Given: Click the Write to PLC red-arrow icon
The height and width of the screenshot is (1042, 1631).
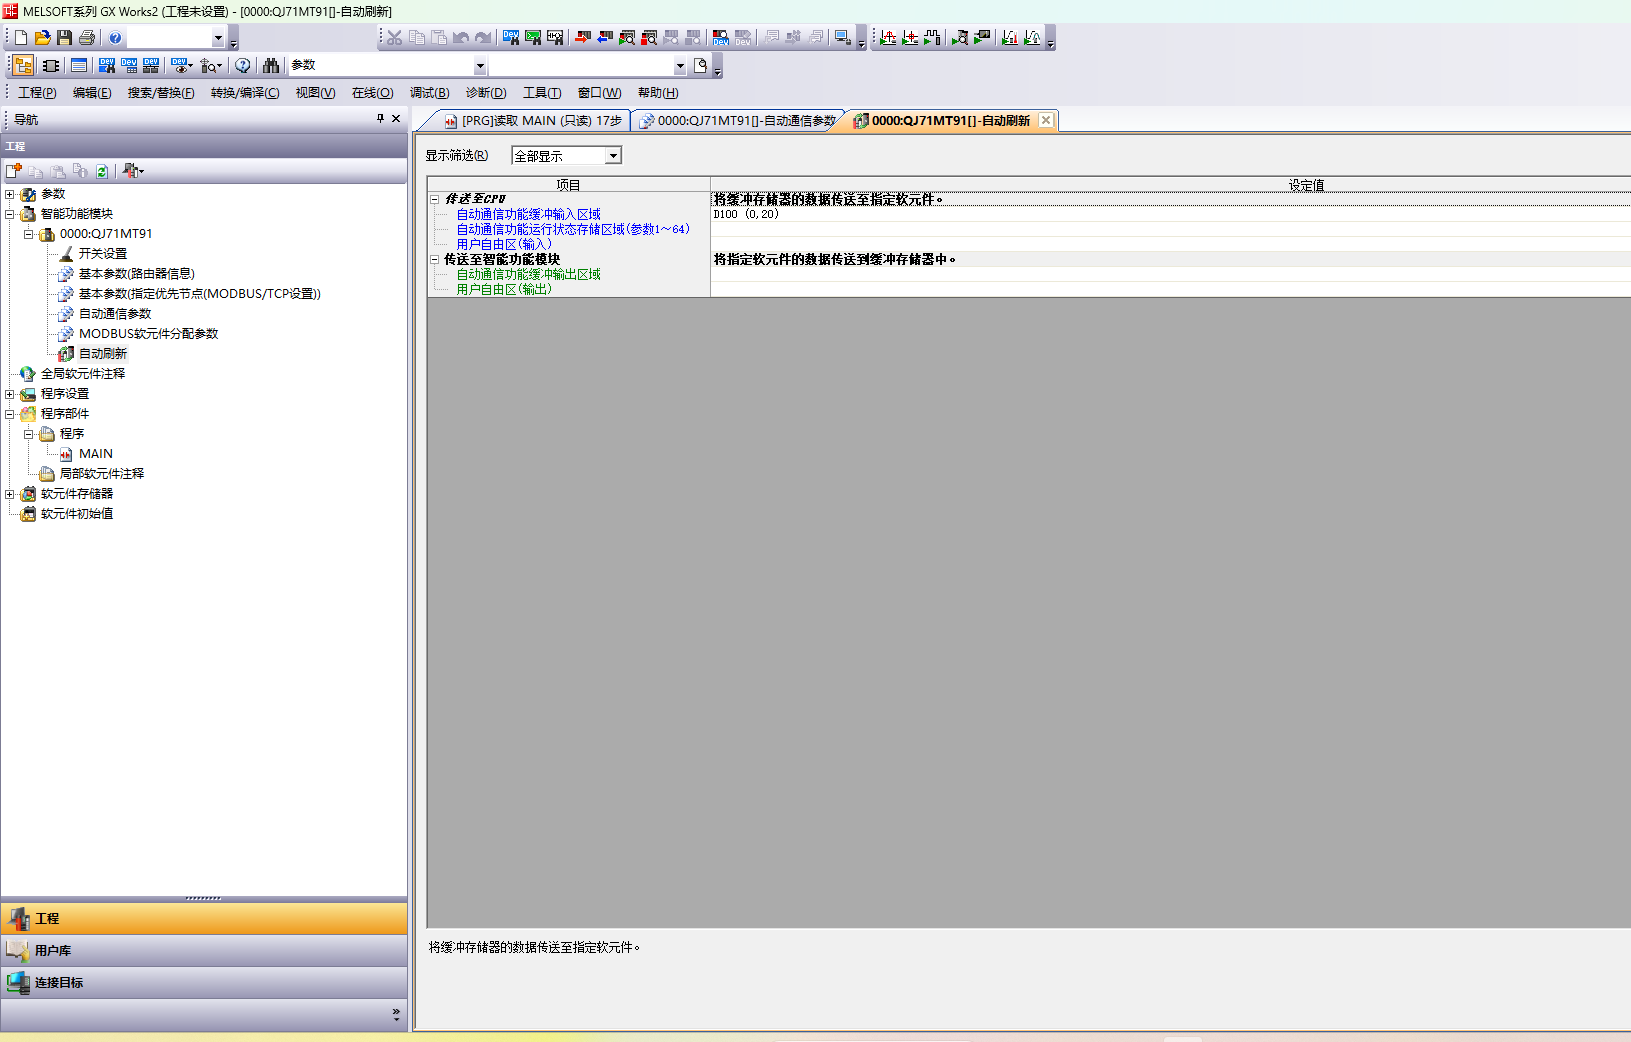Looking at the screenshot, I should (x=583, y=38).
